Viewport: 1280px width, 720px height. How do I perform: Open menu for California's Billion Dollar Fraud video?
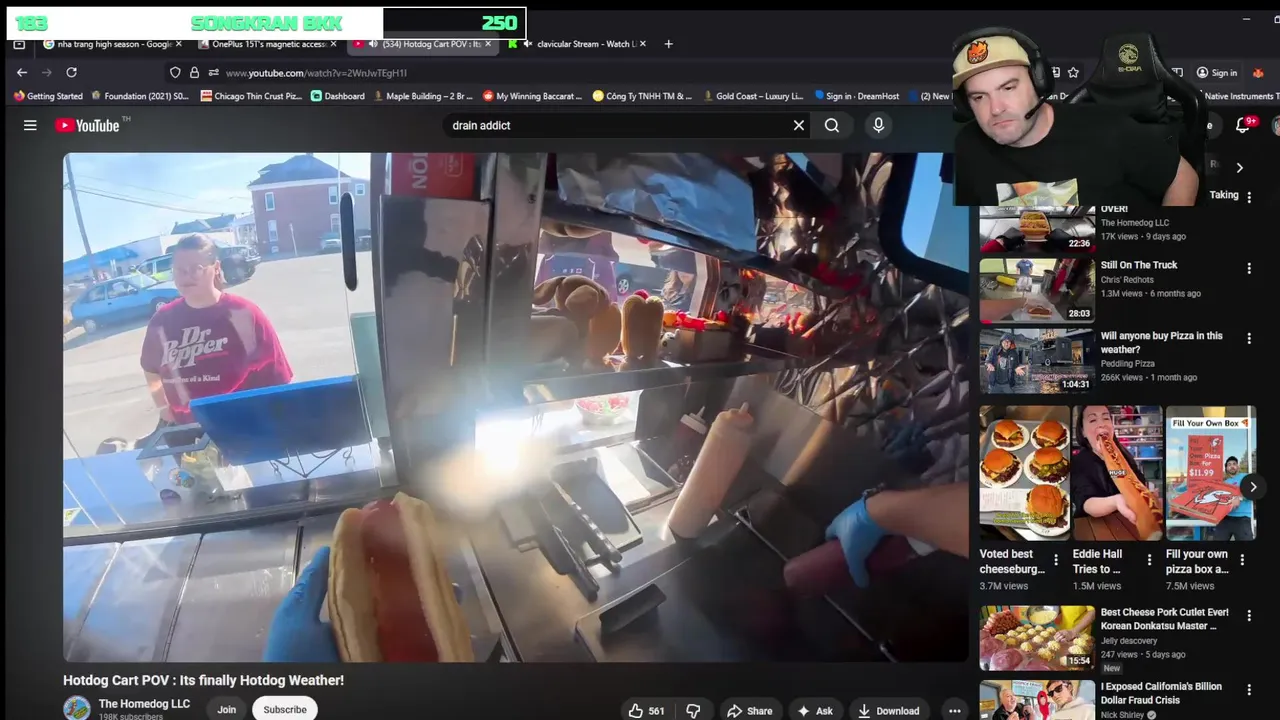(x=1249, y=690)
